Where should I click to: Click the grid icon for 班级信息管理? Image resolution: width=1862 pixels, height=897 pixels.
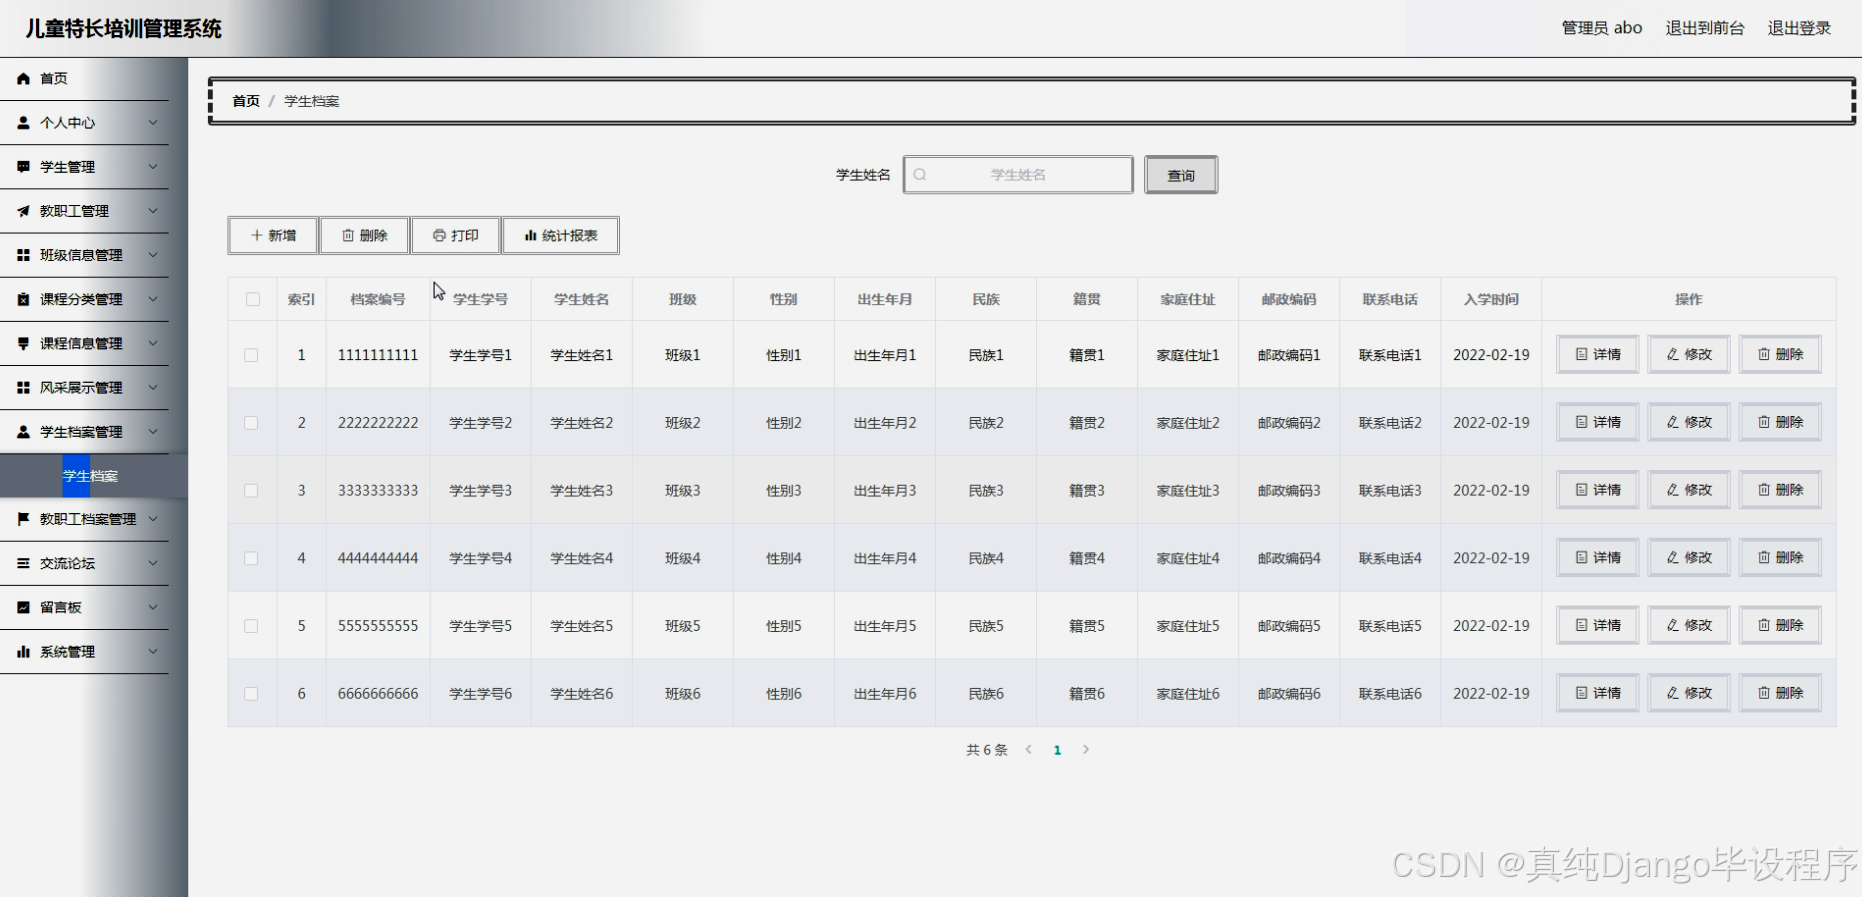click(23, 255)
